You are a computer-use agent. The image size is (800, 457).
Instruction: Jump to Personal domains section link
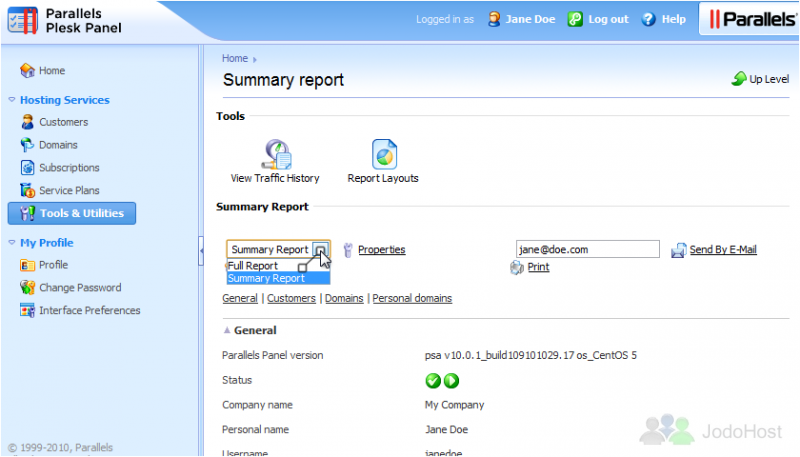[412, 298]
